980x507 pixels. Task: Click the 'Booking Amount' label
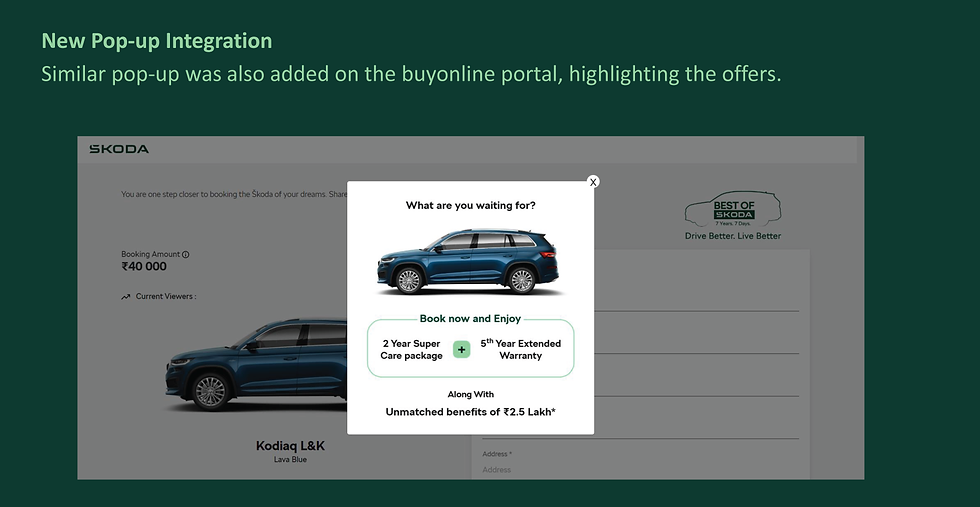click(151, 254)
